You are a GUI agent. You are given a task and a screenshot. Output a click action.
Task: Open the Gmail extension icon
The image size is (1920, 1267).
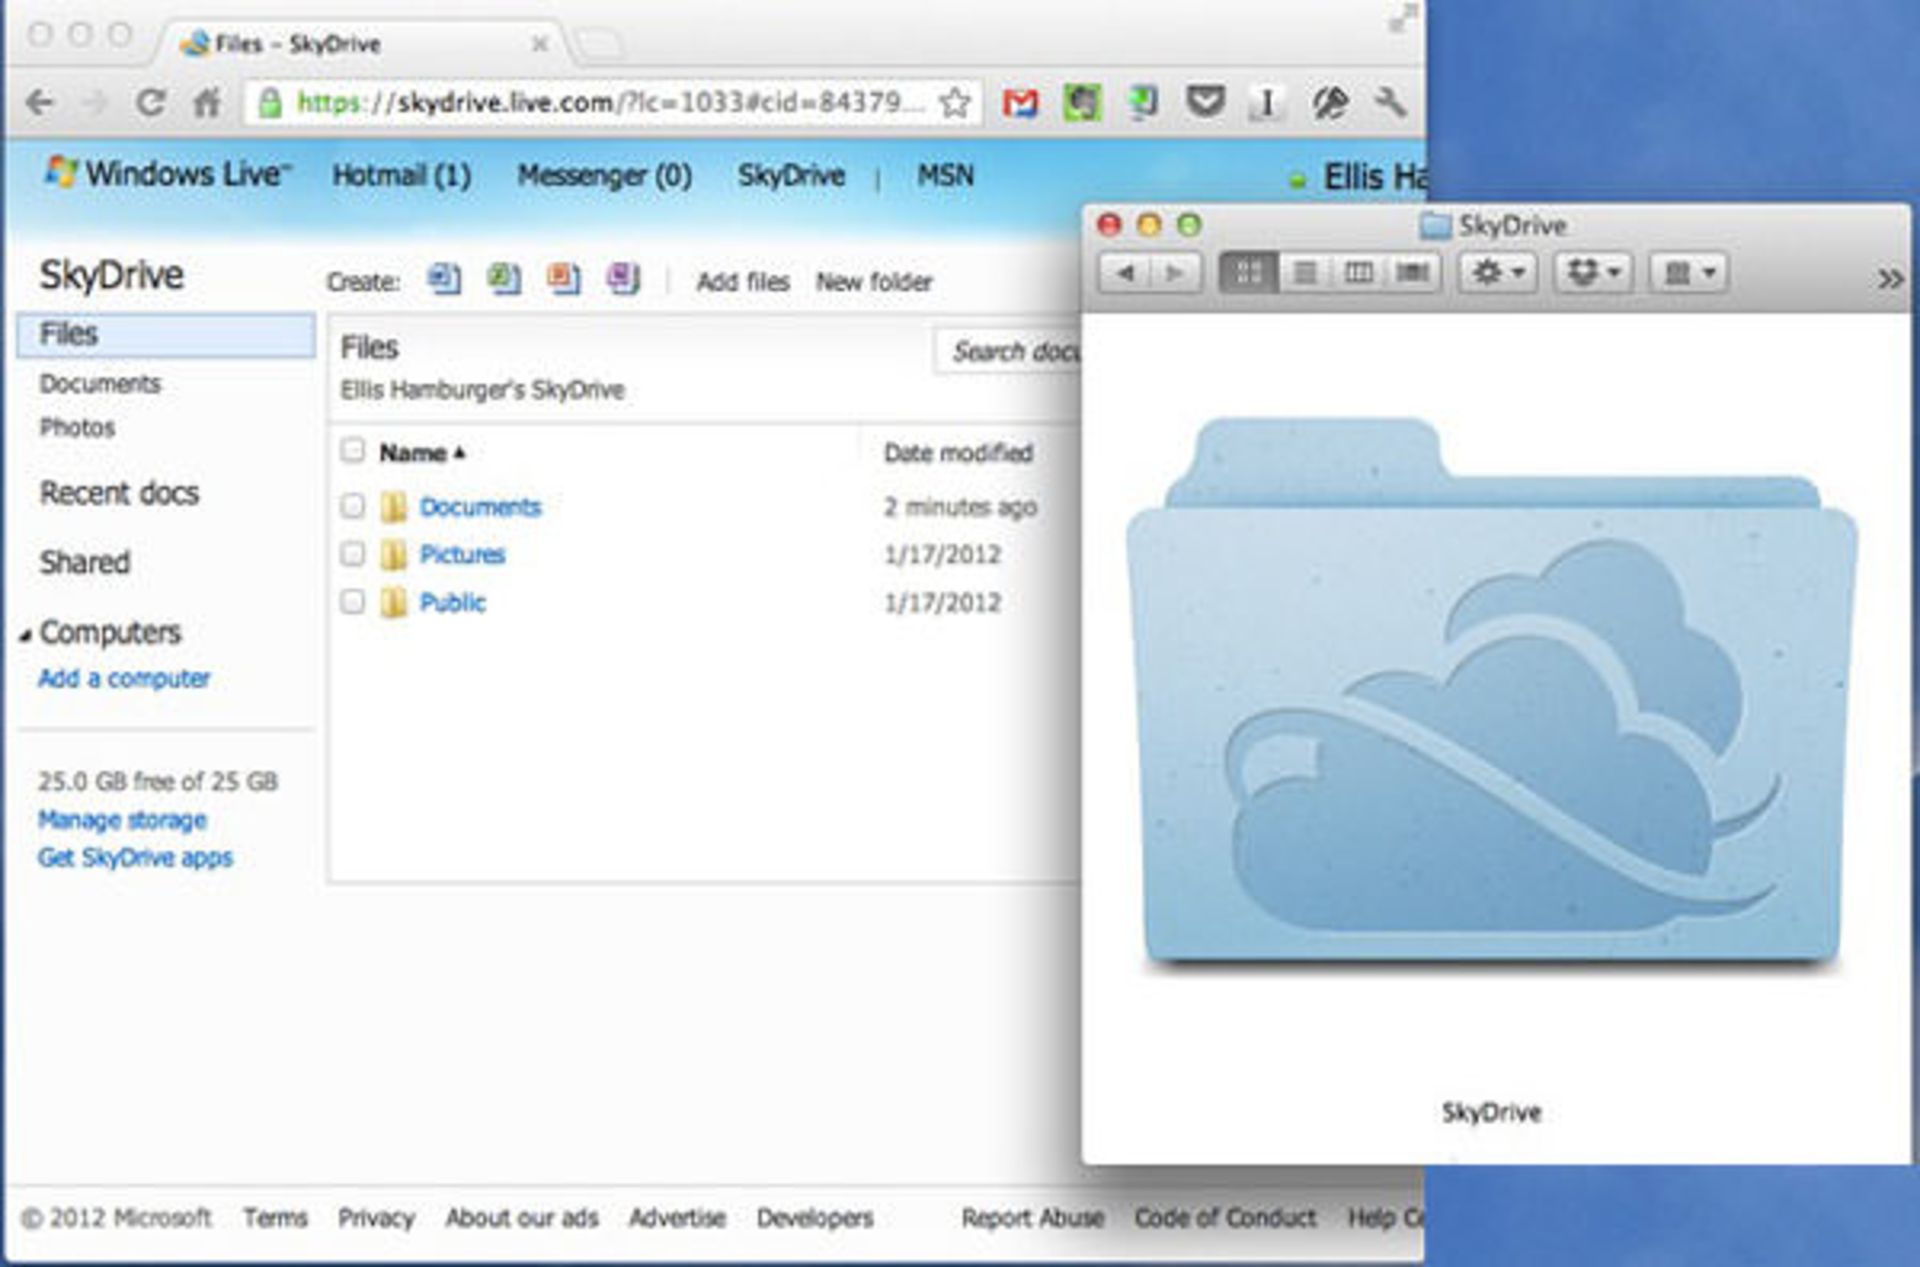pos(1020,102)
